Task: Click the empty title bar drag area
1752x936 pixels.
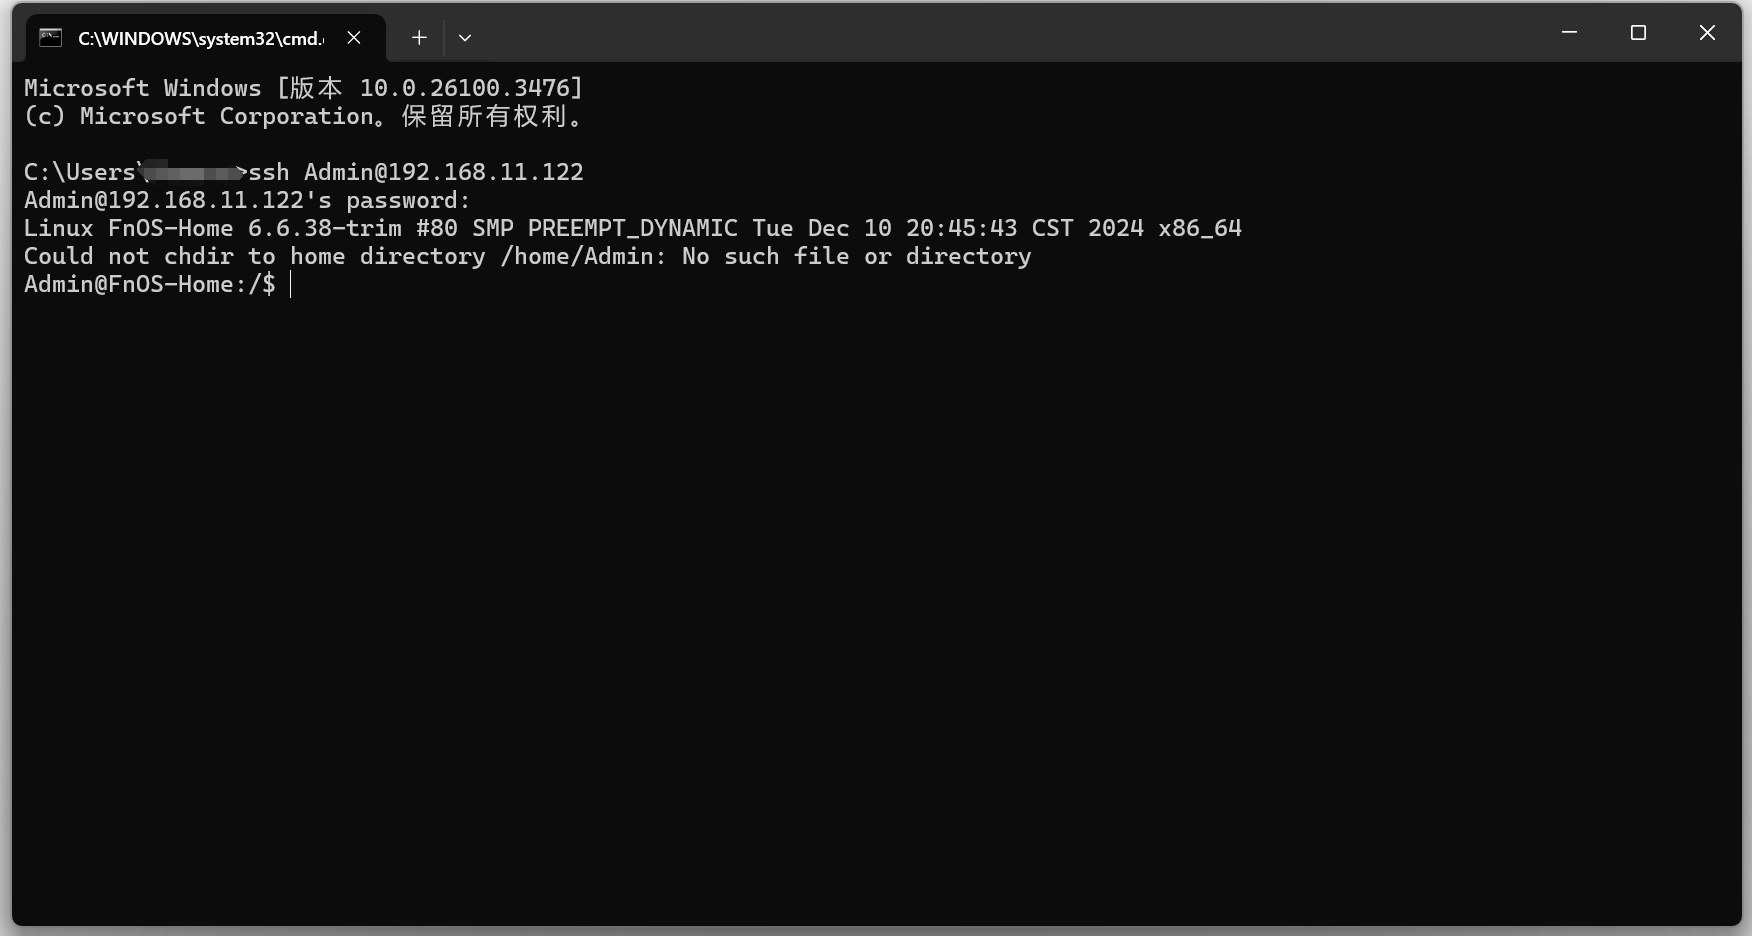Action: tap(1000, 35)
